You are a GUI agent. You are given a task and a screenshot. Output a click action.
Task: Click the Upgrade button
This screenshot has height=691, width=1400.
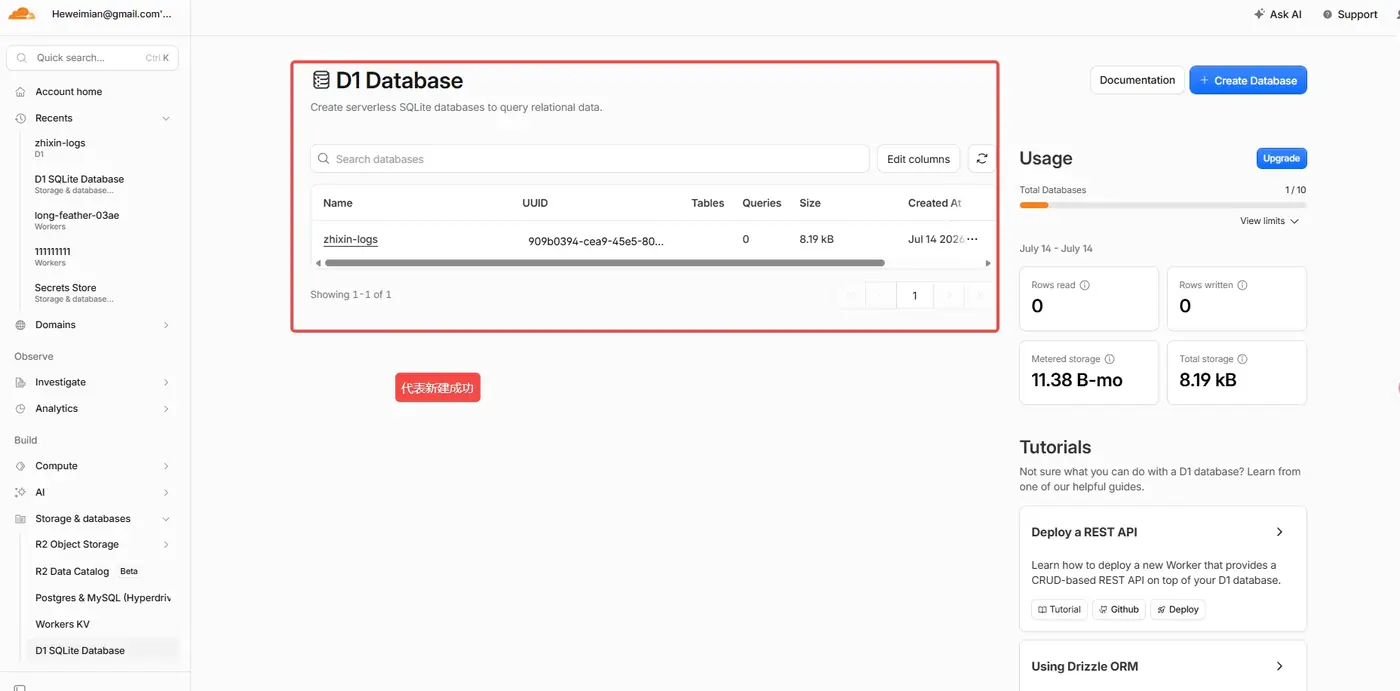pos(1281,158)
